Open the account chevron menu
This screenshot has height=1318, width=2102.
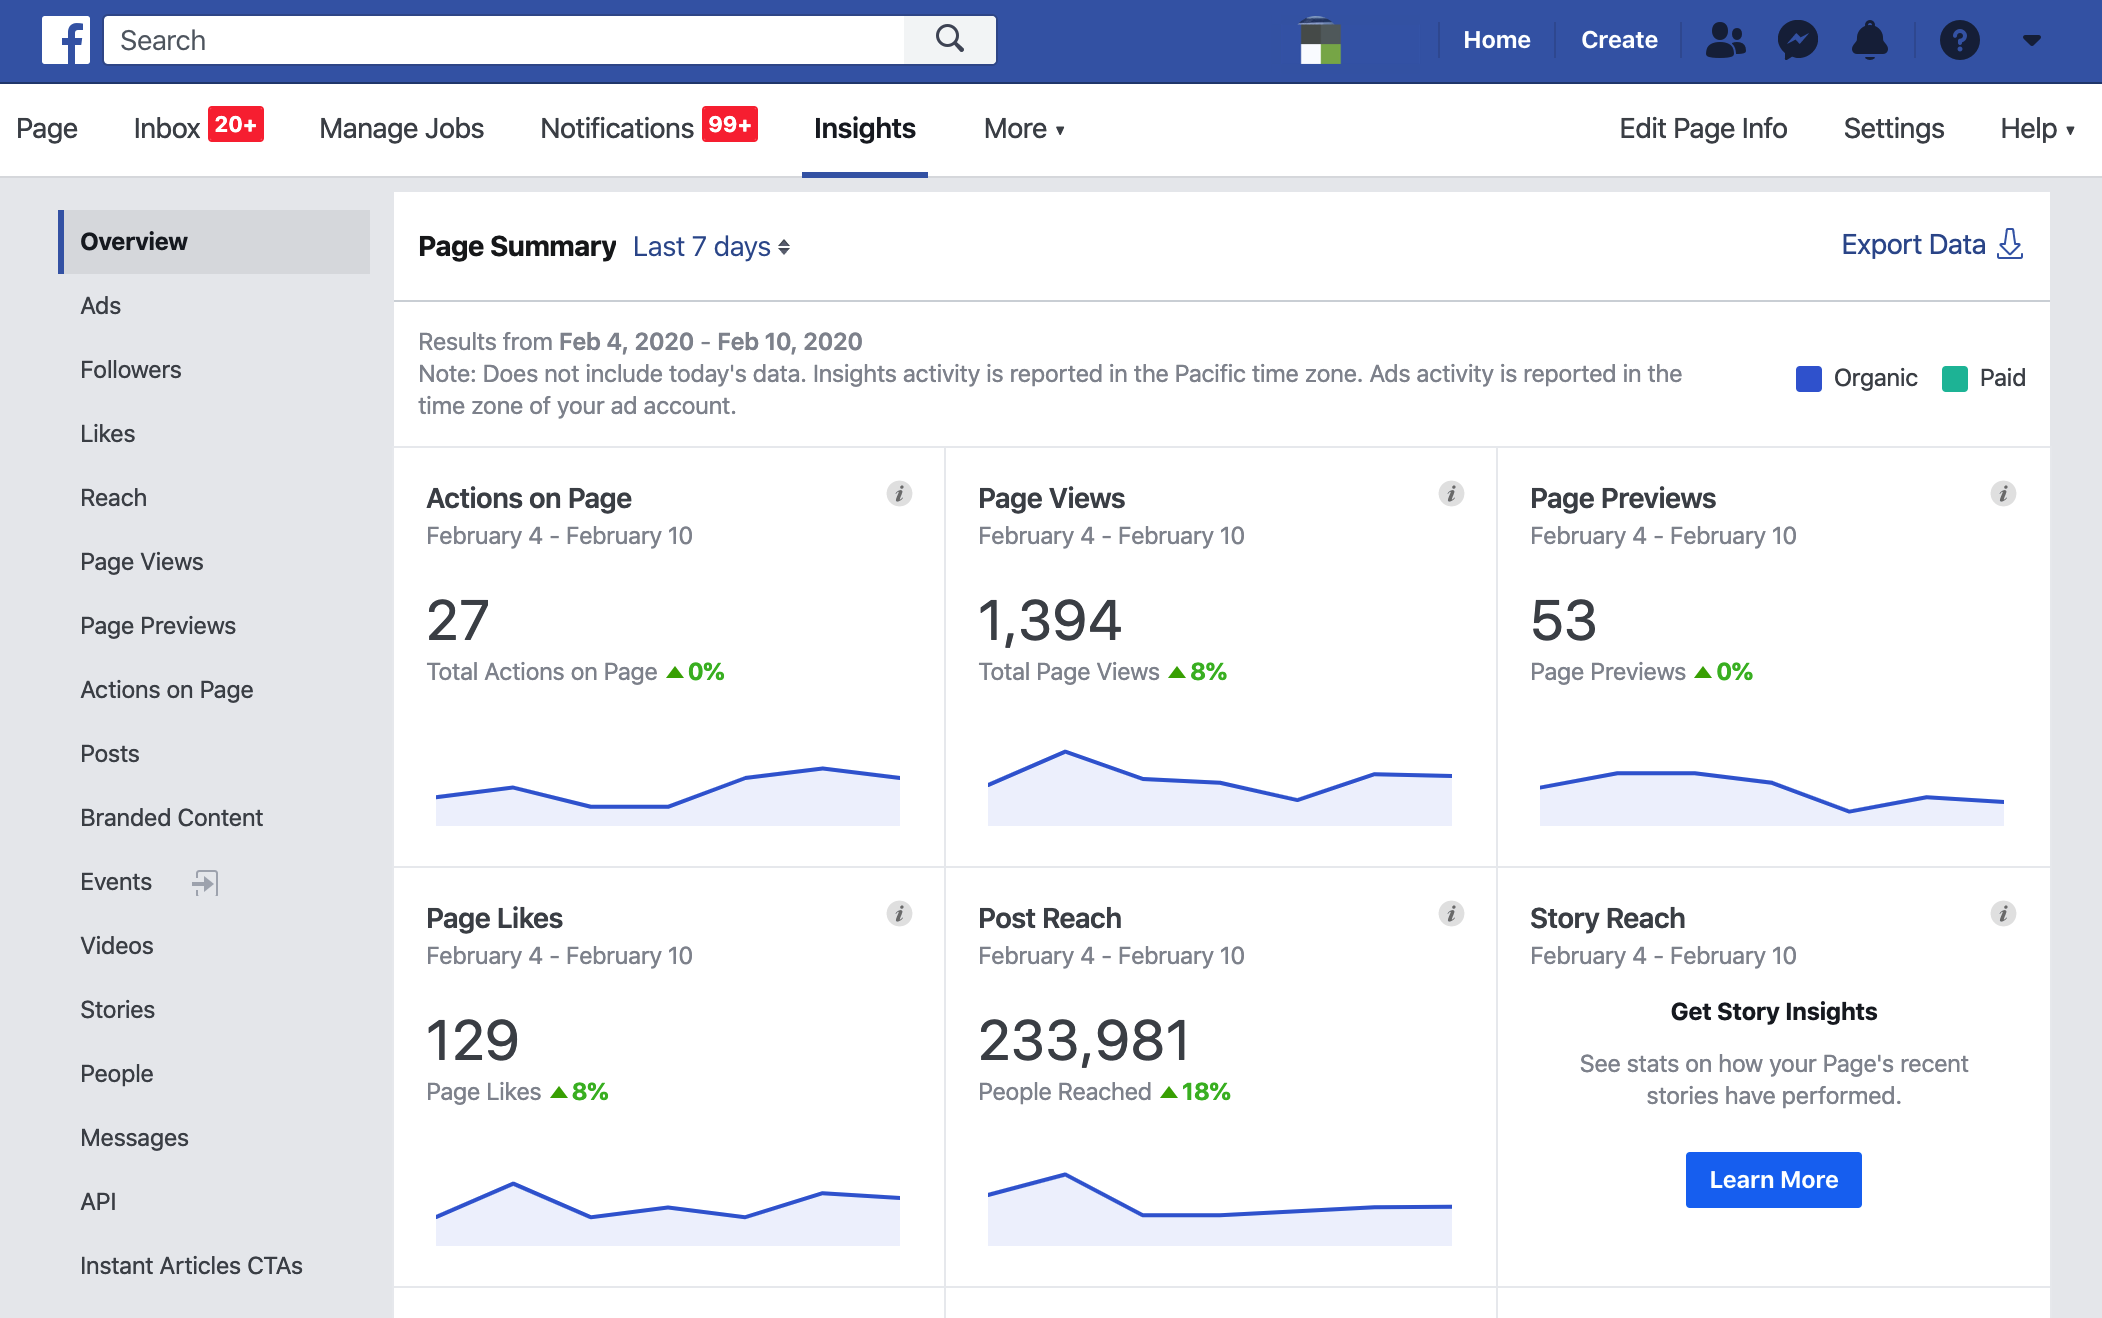[x=2031, y=40]
